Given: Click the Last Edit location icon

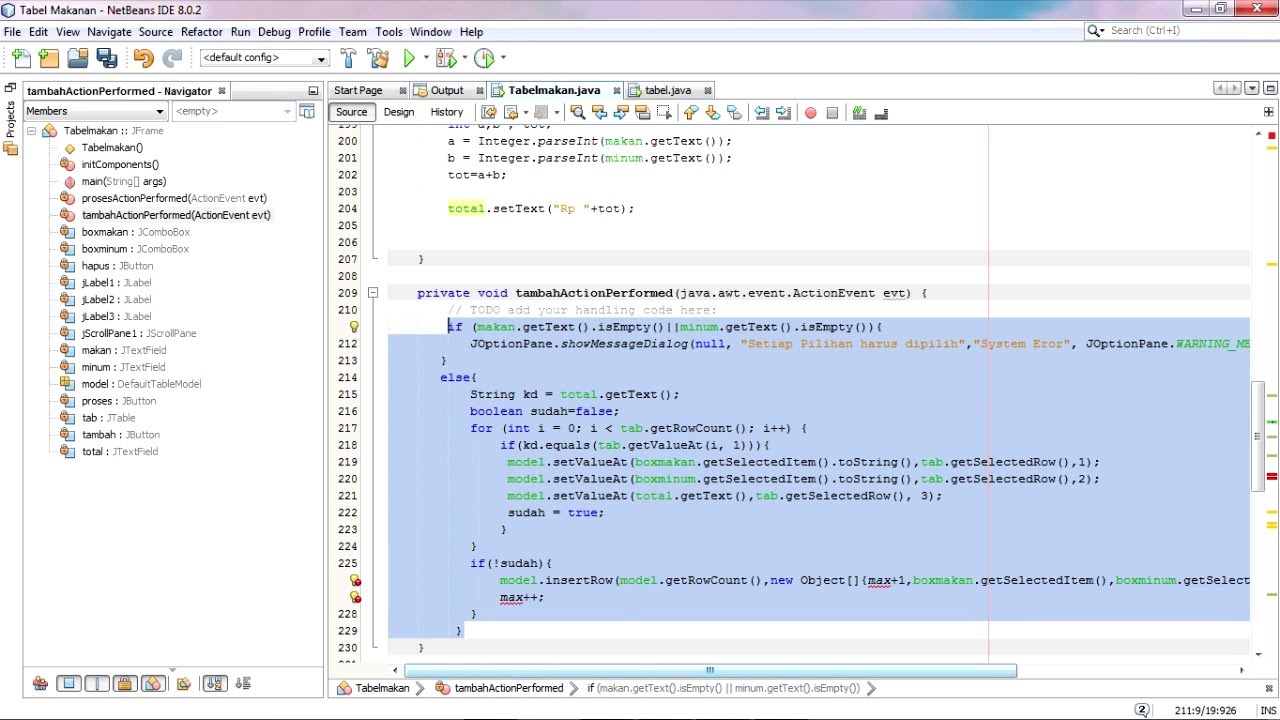Looking at the screenshot, I should (489, 112).
